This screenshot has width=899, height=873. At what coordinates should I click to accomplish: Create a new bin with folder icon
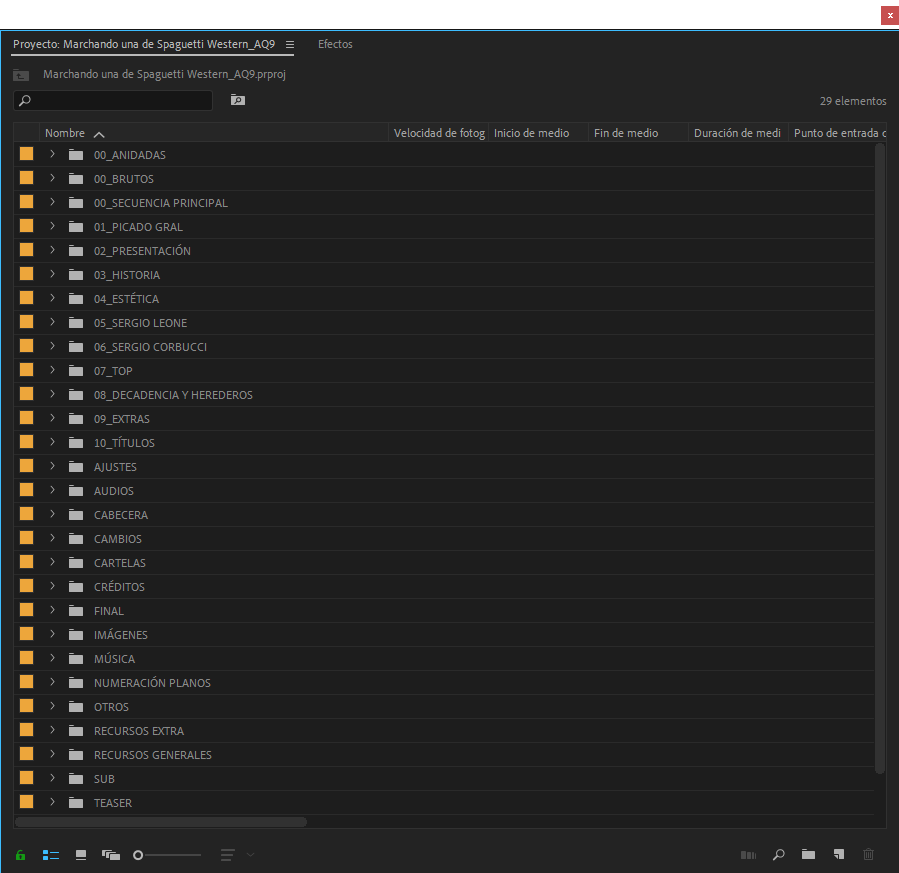point(808,855)
